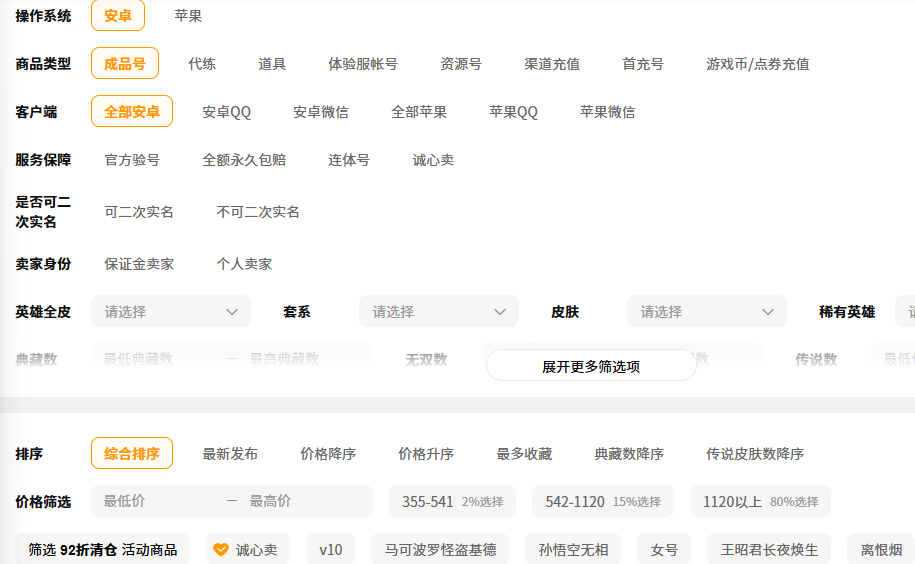Toggle the 全额永久包赔 filter
The height and width of the screenshot is (564, 915).
point(244,160)
